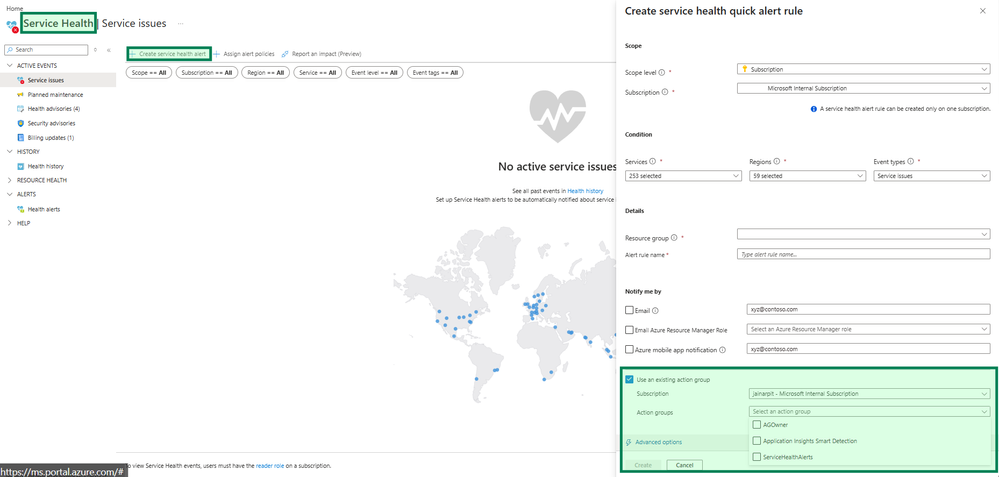
Task: Collapse the ACTIVE EVENTS section
Action: pyautogui.click(x=9, y=66)
